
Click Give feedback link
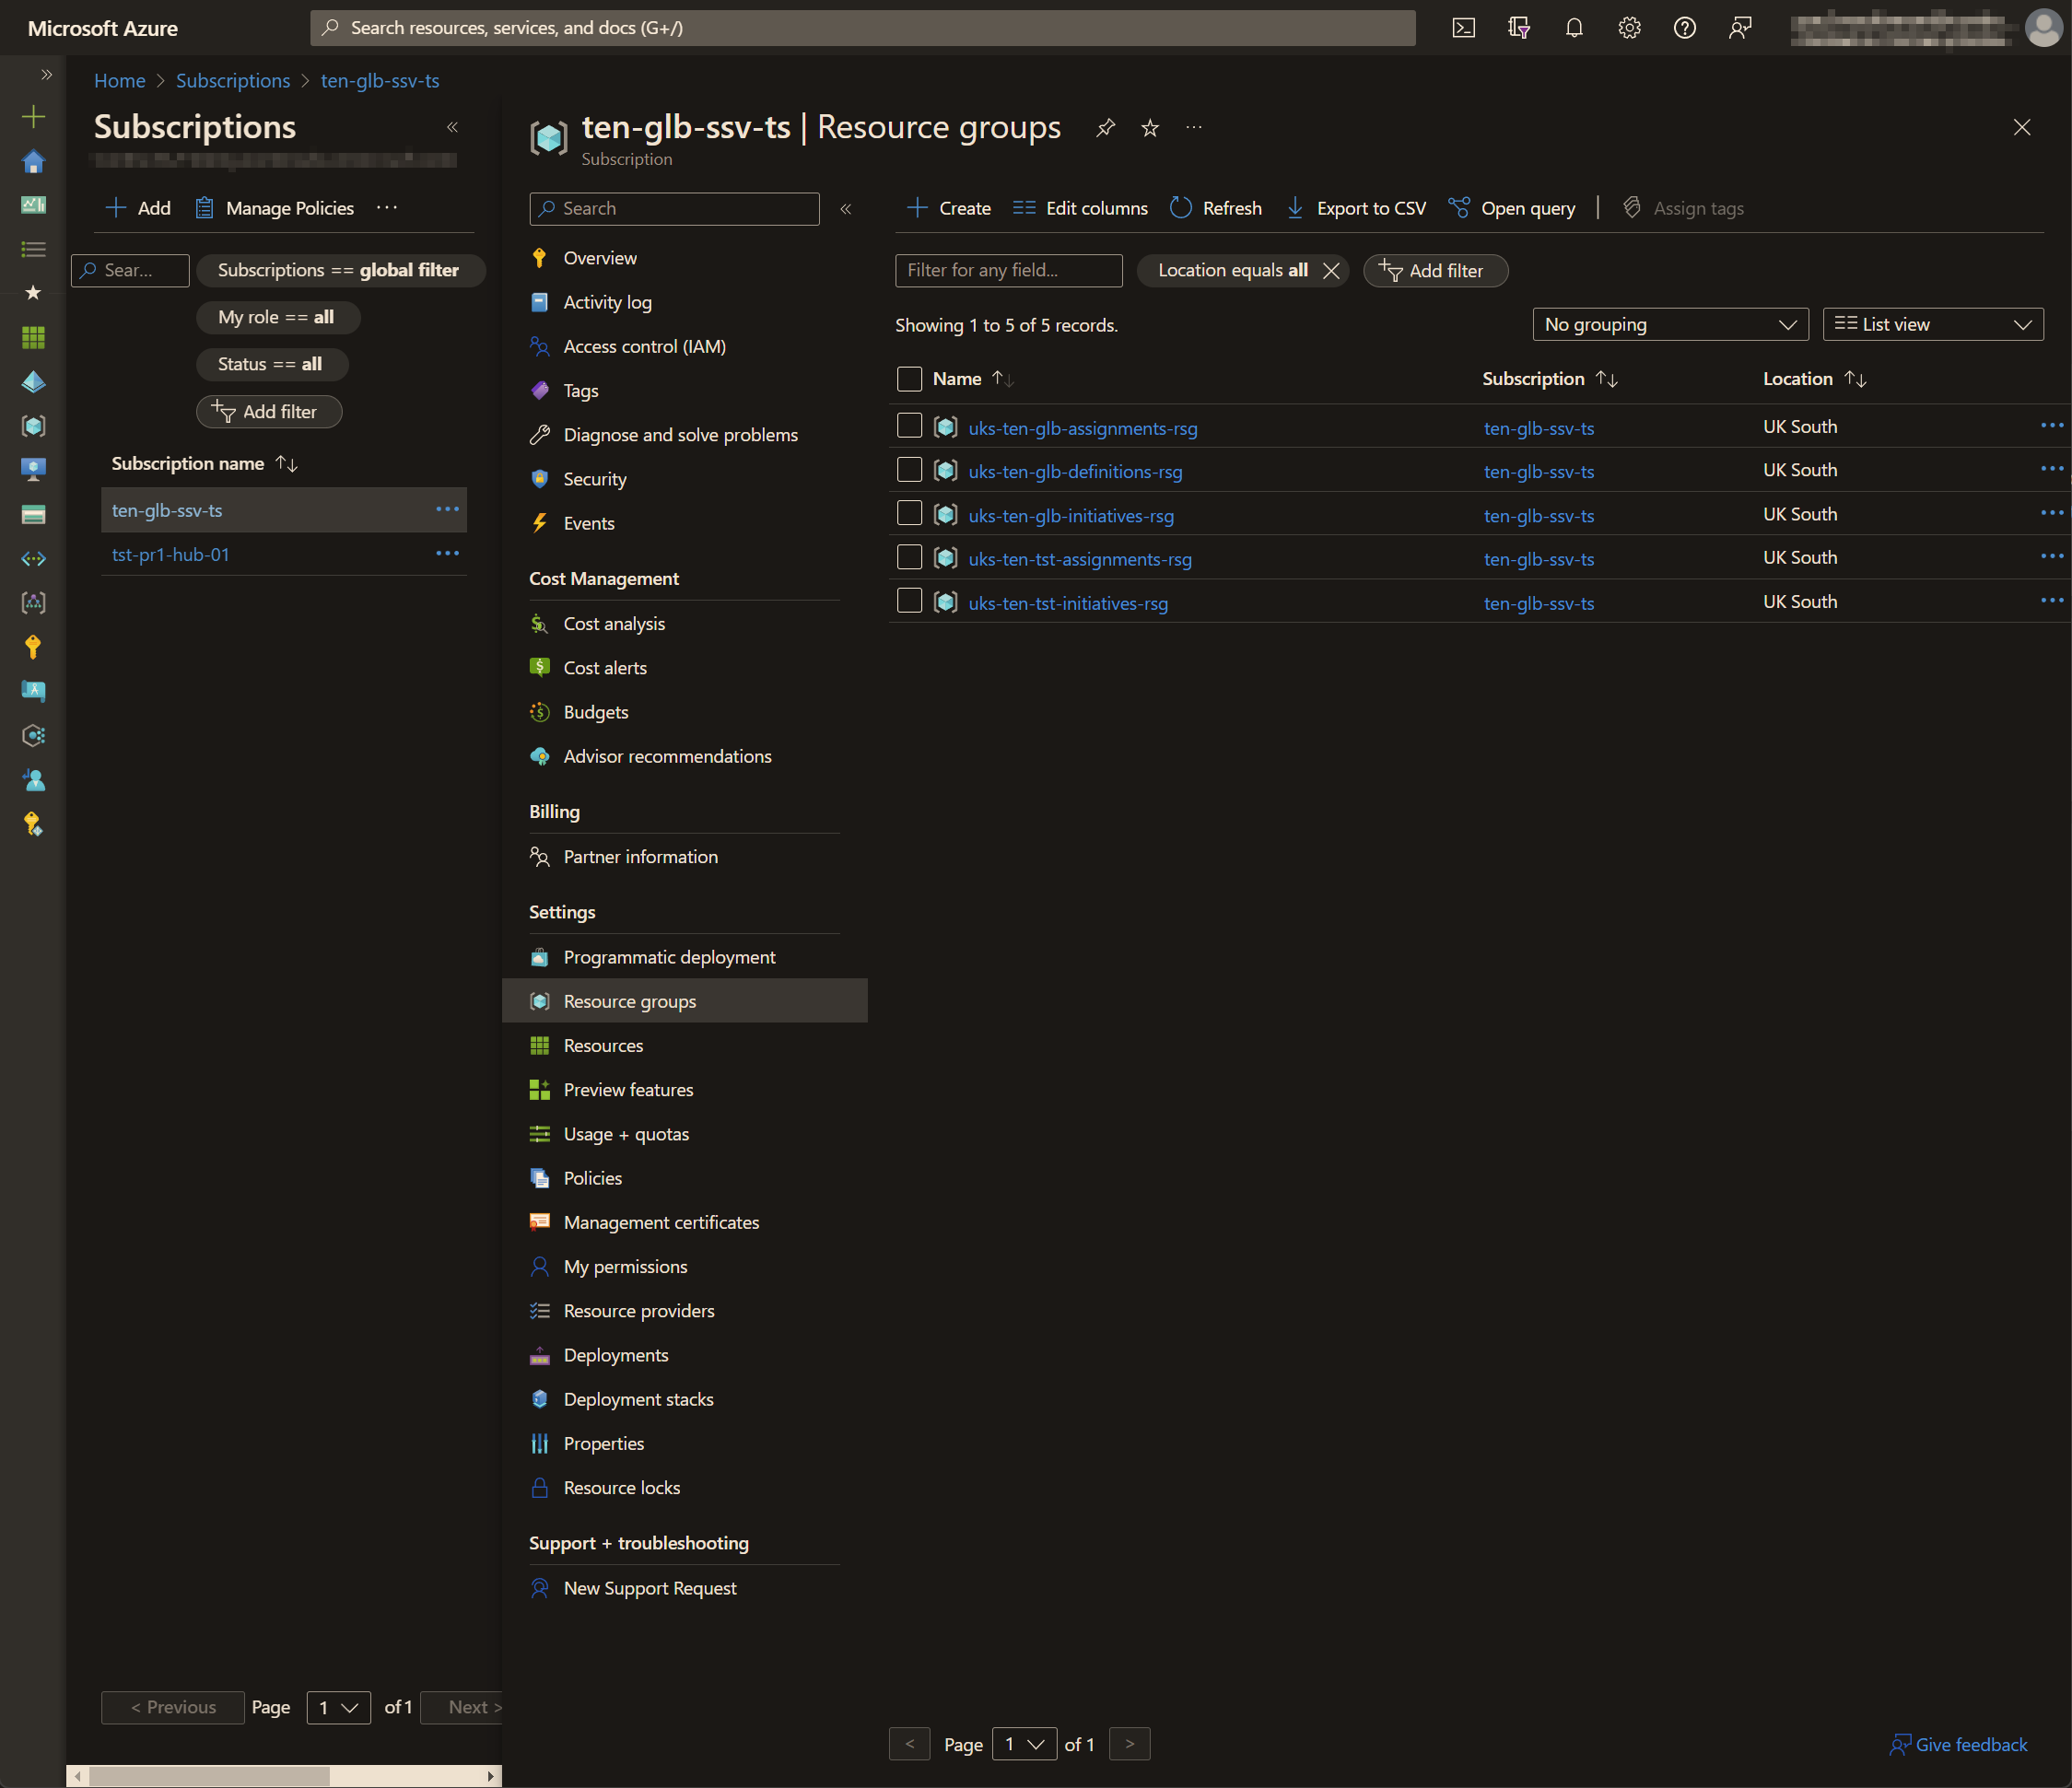1958,1745
